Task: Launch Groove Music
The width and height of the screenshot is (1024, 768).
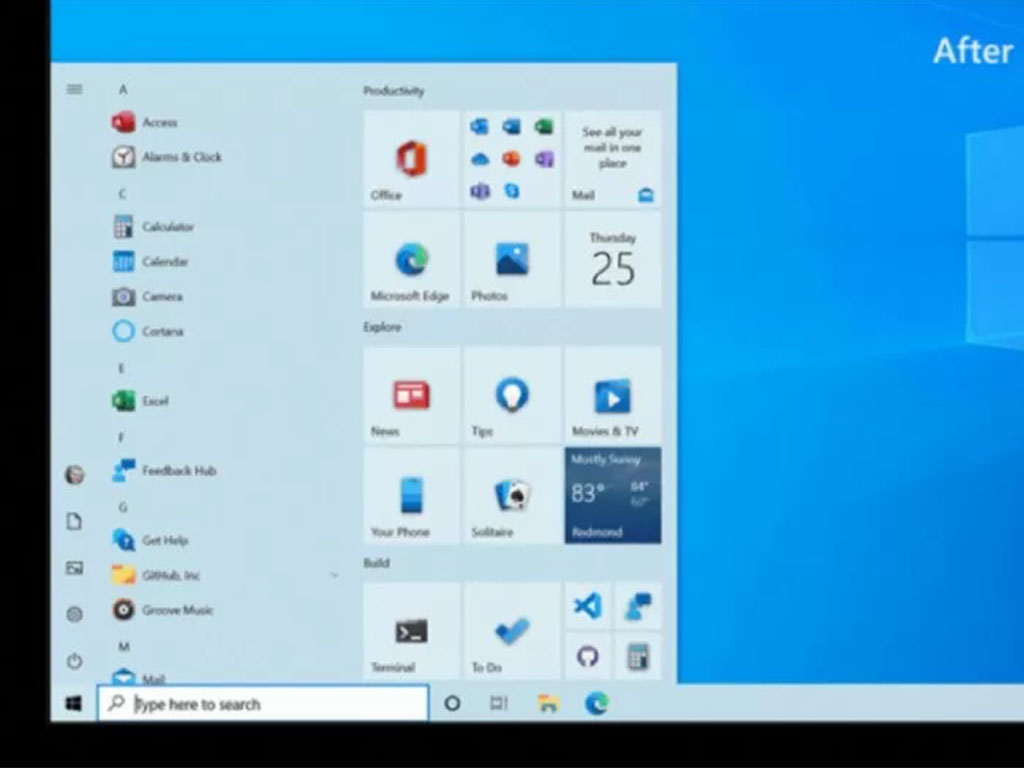Action: click(x=163, y=610)
